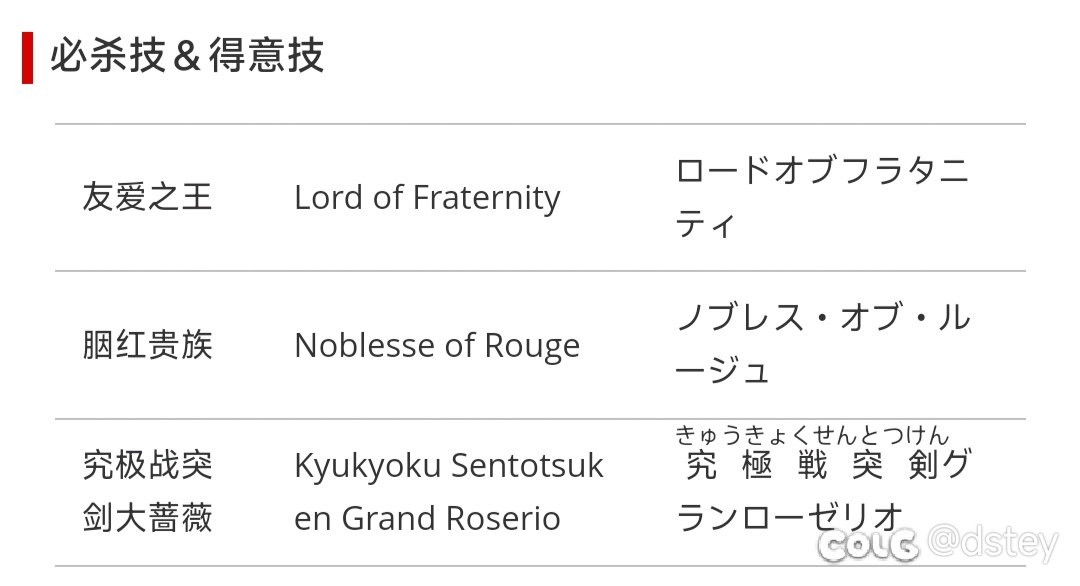
Task: Click the ランローゼリオ katakana line
Action: tap(789, 518)
